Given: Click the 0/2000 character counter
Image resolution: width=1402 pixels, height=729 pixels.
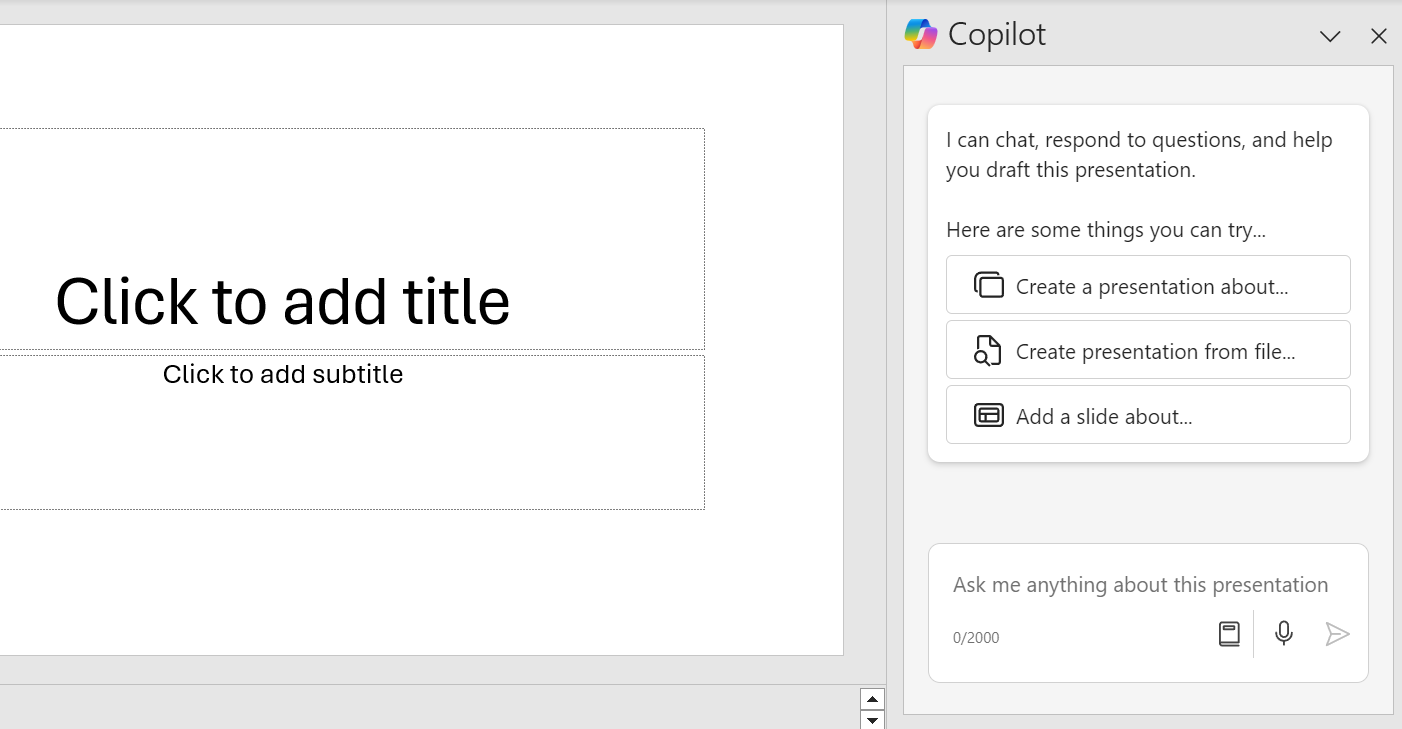Looking at the screenshot, I should pyautogui.click(x=976, y=637).
